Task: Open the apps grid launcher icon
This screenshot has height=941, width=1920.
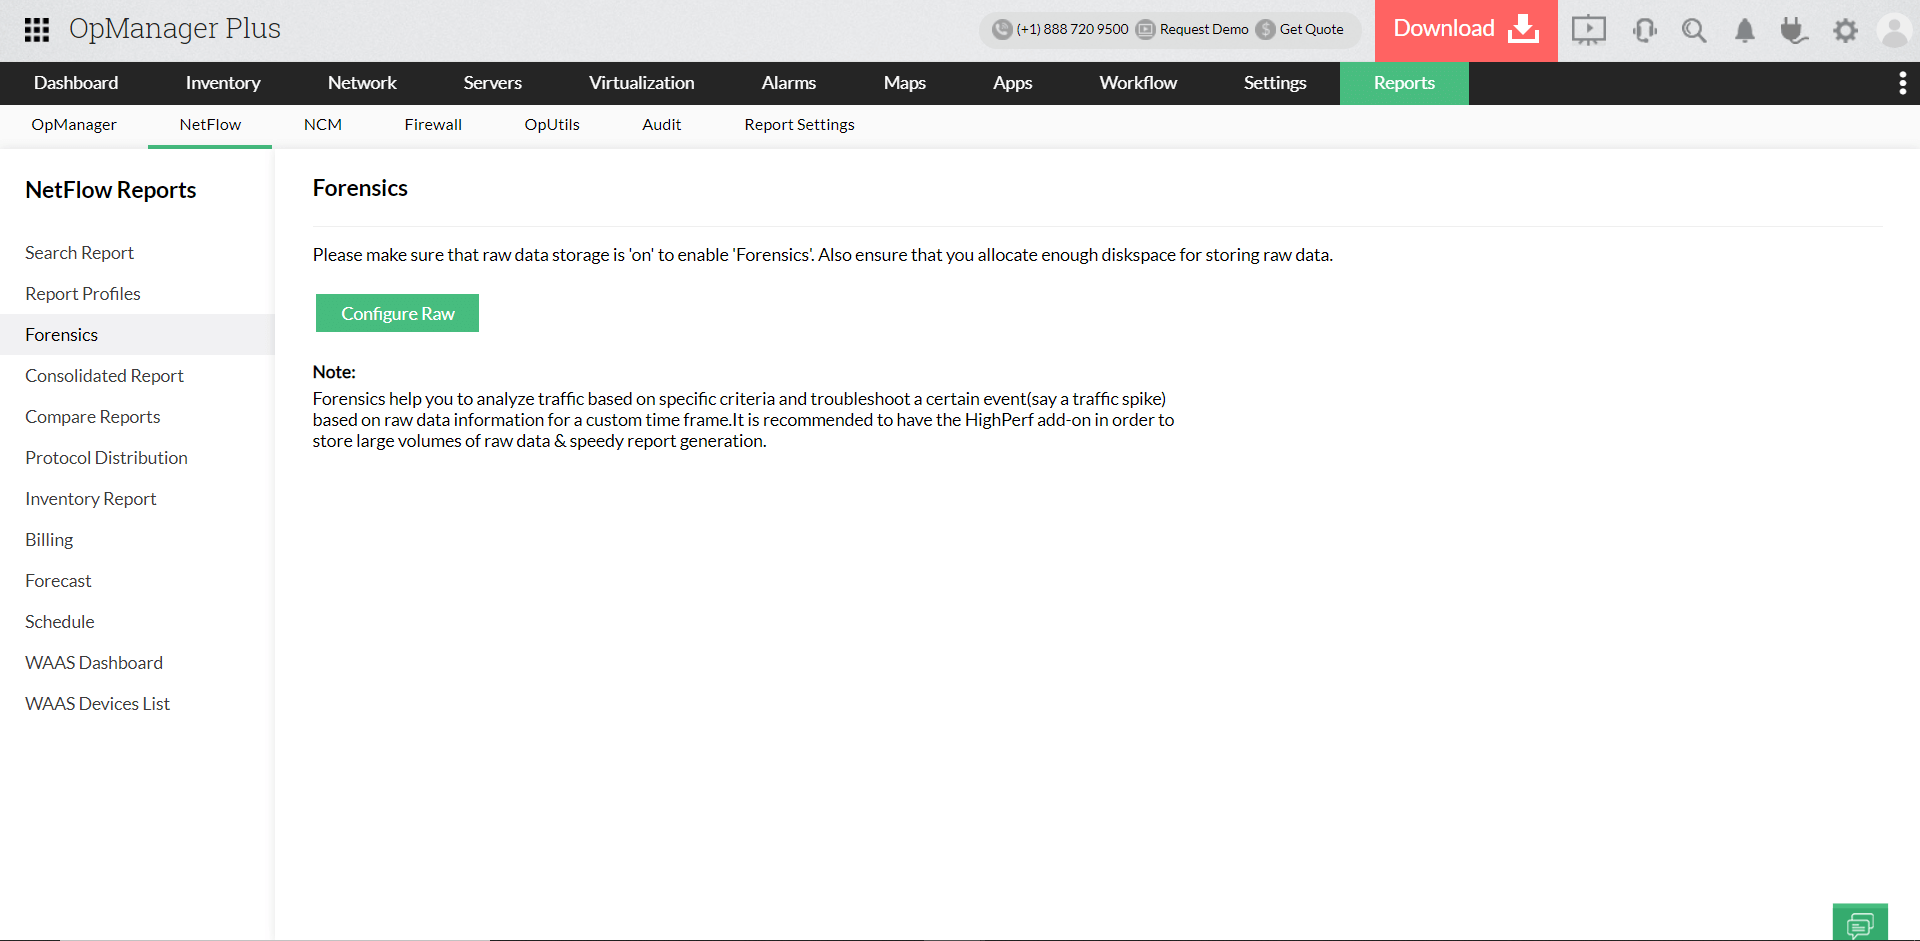Action: click(x=37, y=30)
